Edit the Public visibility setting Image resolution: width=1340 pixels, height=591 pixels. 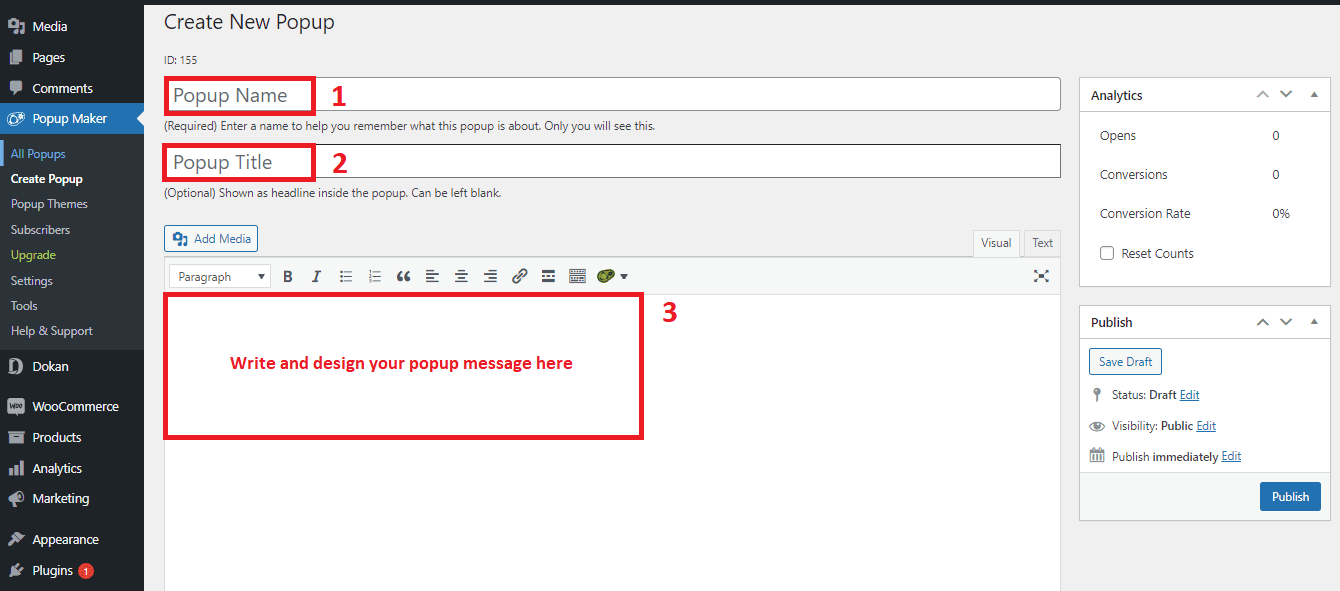click(x=1206, y=426)
